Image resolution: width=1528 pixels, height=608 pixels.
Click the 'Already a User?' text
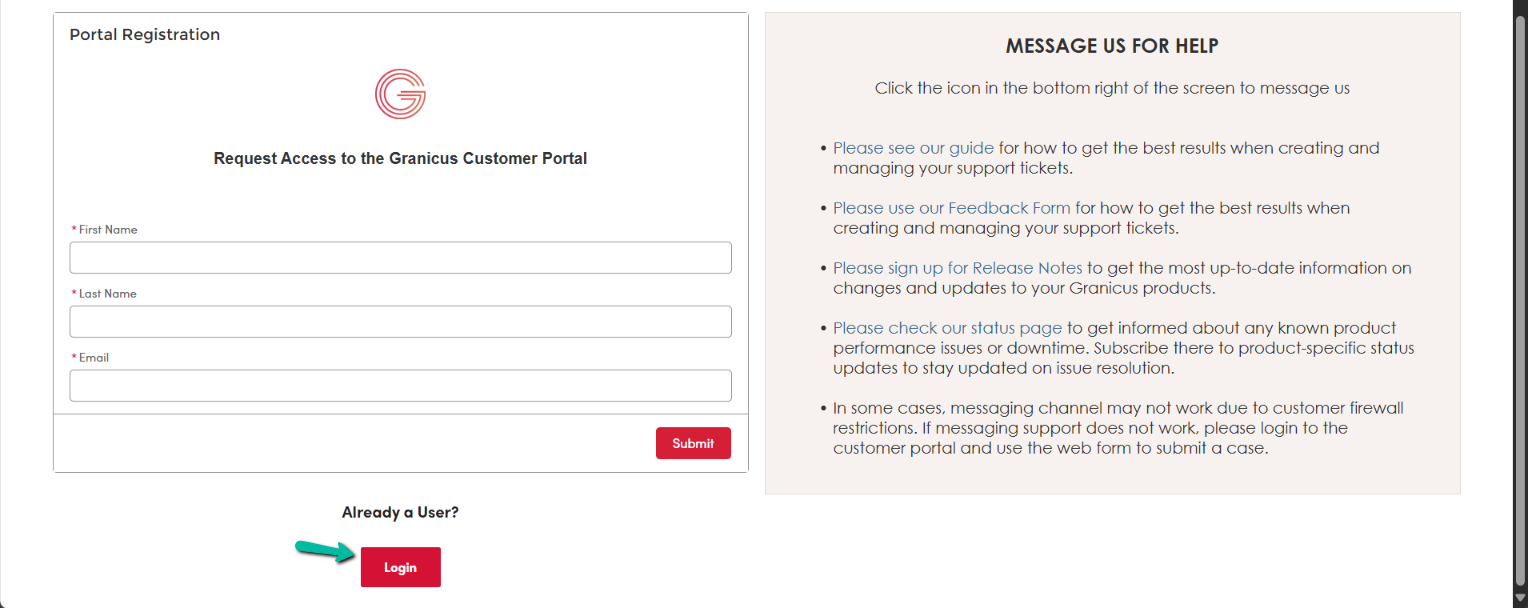tap(400, 512)
